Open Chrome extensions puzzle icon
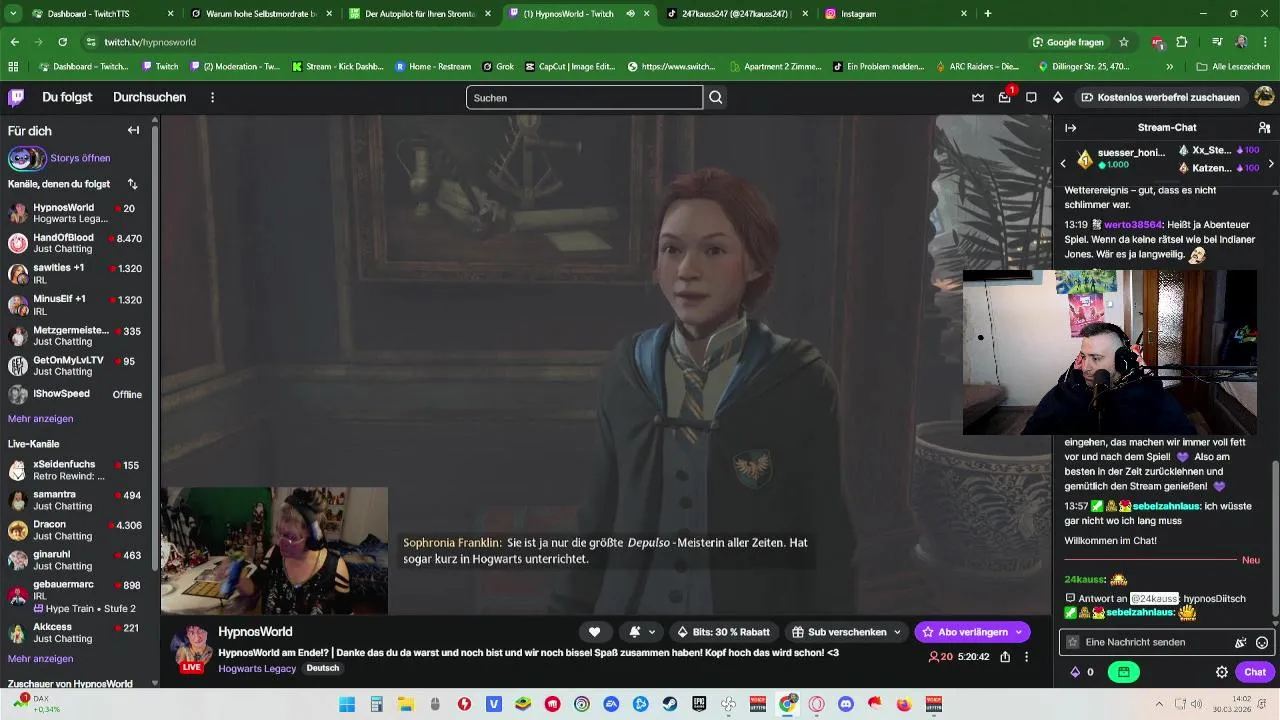Screen dimensions: 1280x720 (x=1182, y=42)
